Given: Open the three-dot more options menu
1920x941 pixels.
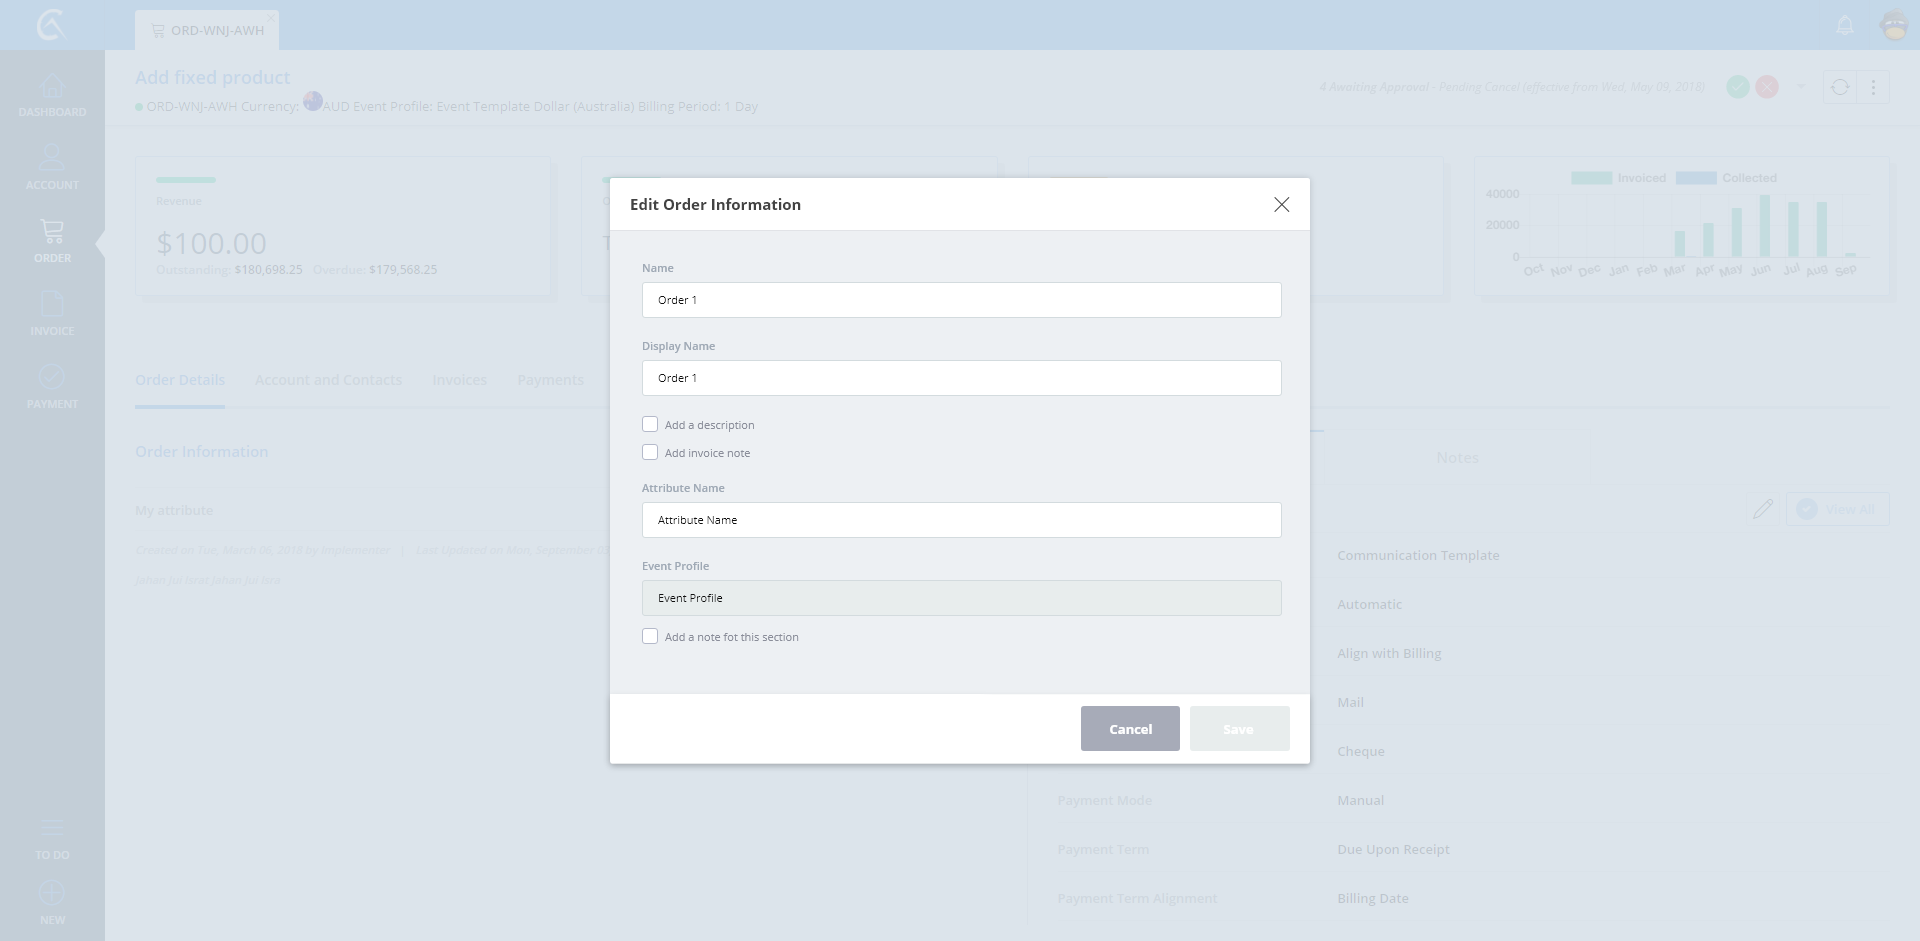Looking at the screenshot, I should tap(1873, 88).
